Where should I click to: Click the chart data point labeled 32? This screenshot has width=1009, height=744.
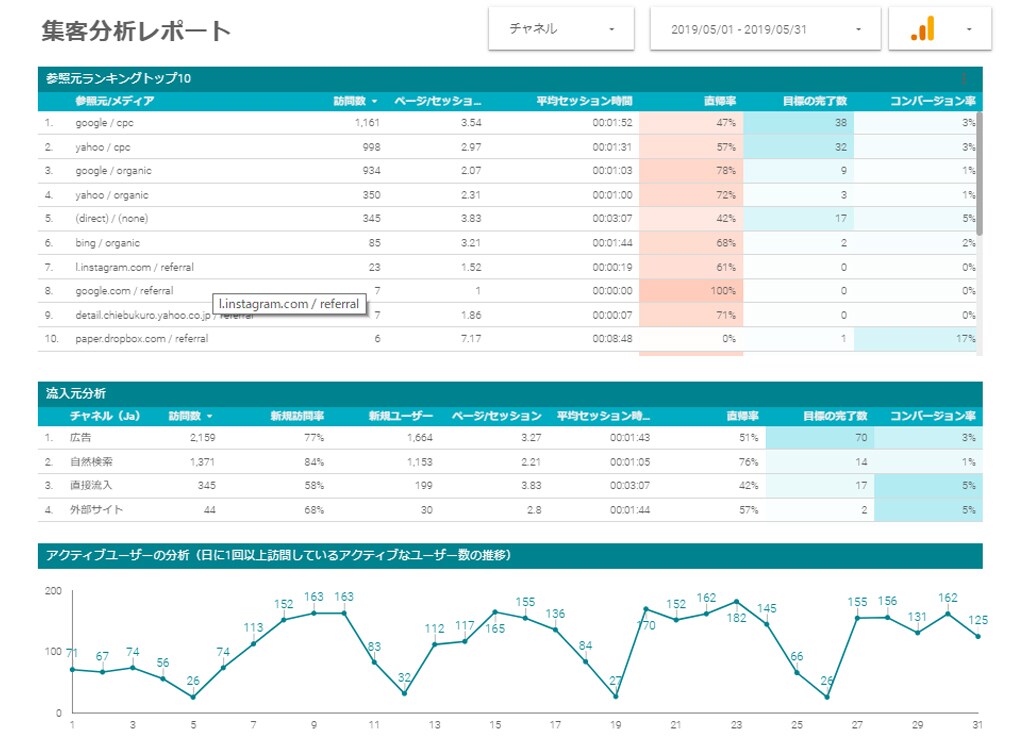(404, 693)
